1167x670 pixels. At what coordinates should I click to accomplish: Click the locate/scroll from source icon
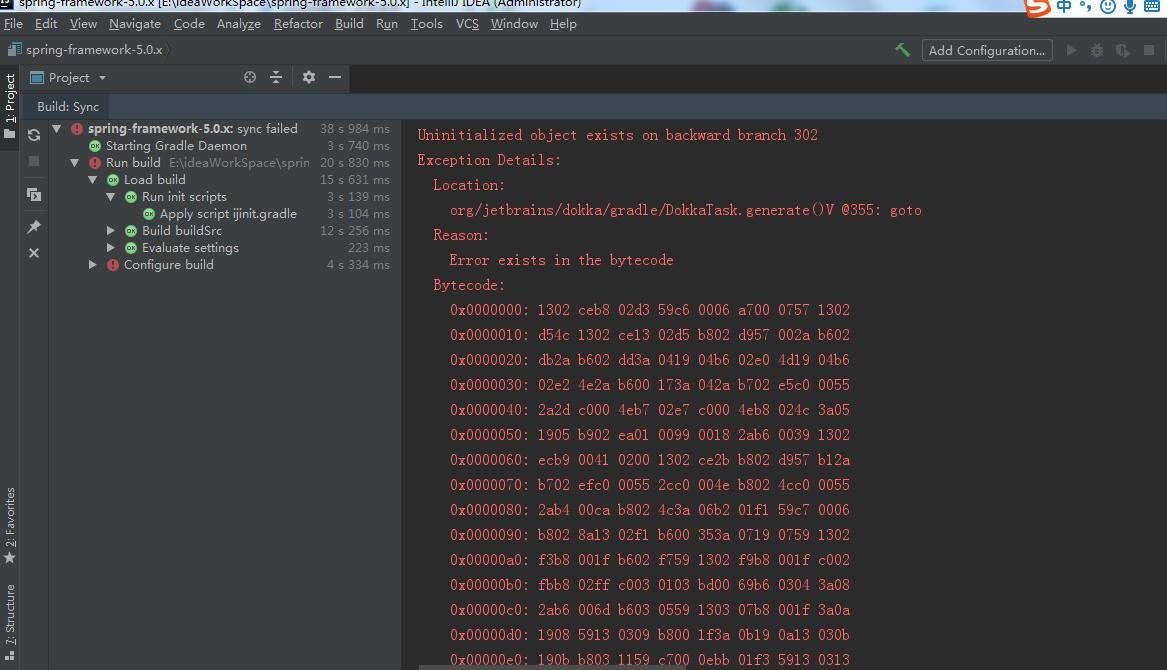[x=250, y=77]
